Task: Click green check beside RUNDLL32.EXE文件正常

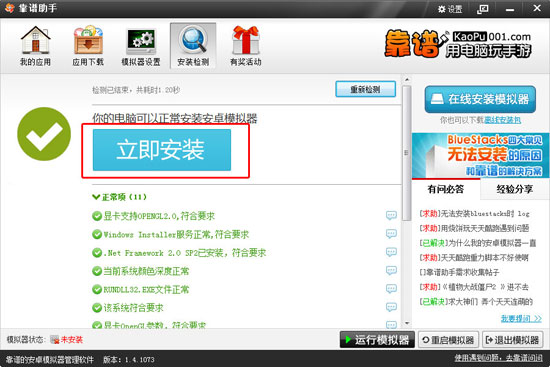Action: coord(97,289)
